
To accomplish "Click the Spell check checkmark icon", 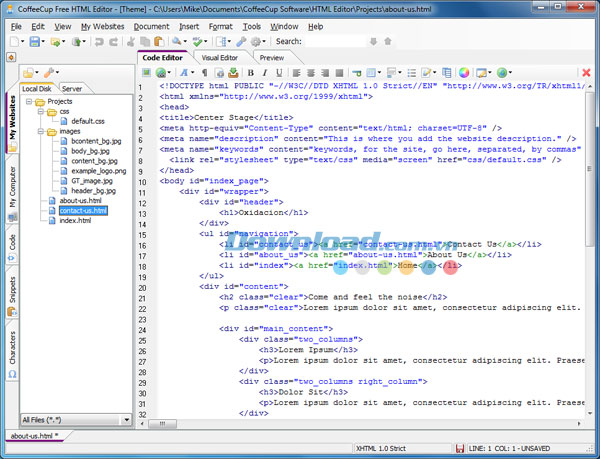I will coord(197,41).
